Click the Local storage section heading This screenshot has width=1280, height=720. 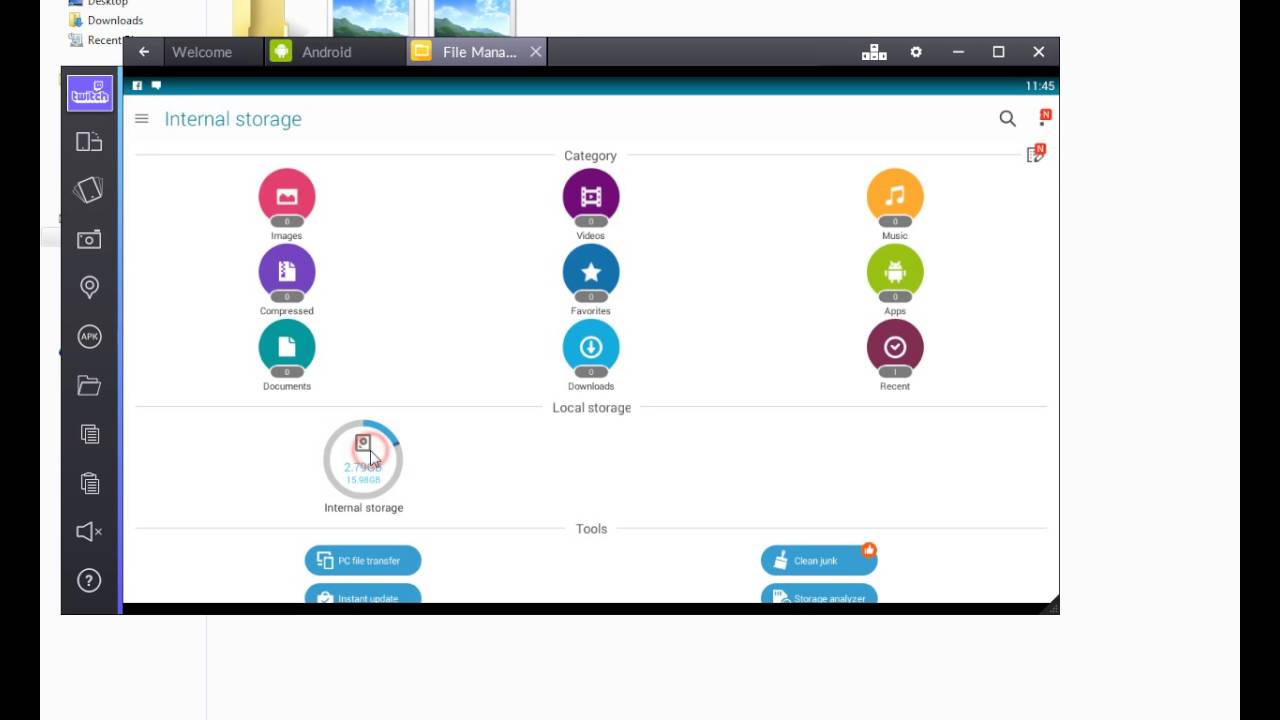click(592, 408)
